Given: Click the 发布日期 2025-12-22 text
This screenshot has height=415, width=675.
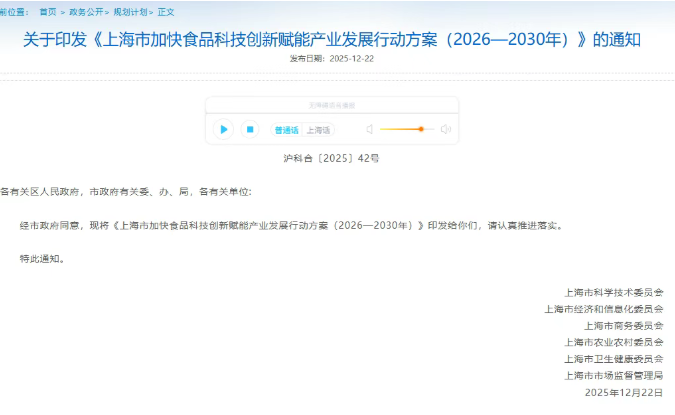Looking at the screenshot, I should pyautogui.click(x=331, y=59).
